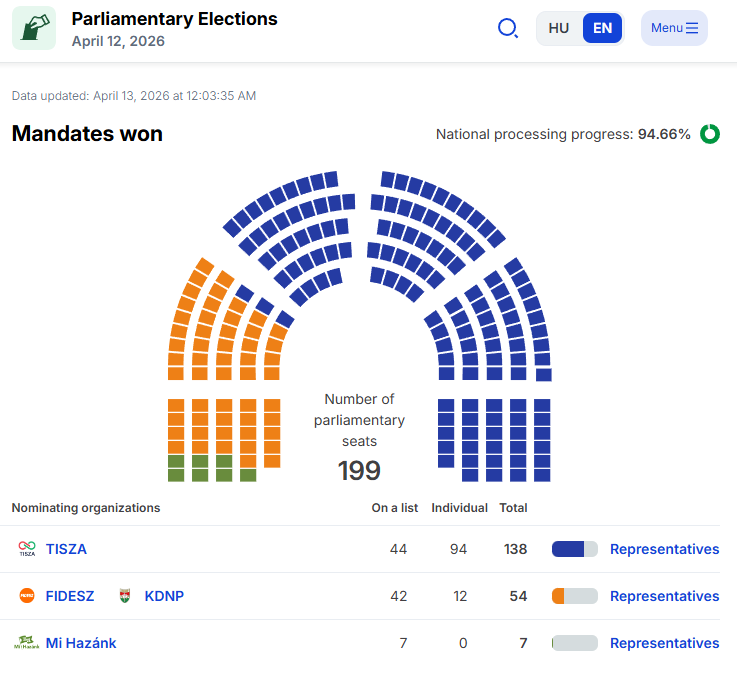
Task: Open the Mi Hazánk party link
Action: tap(81, 643)
